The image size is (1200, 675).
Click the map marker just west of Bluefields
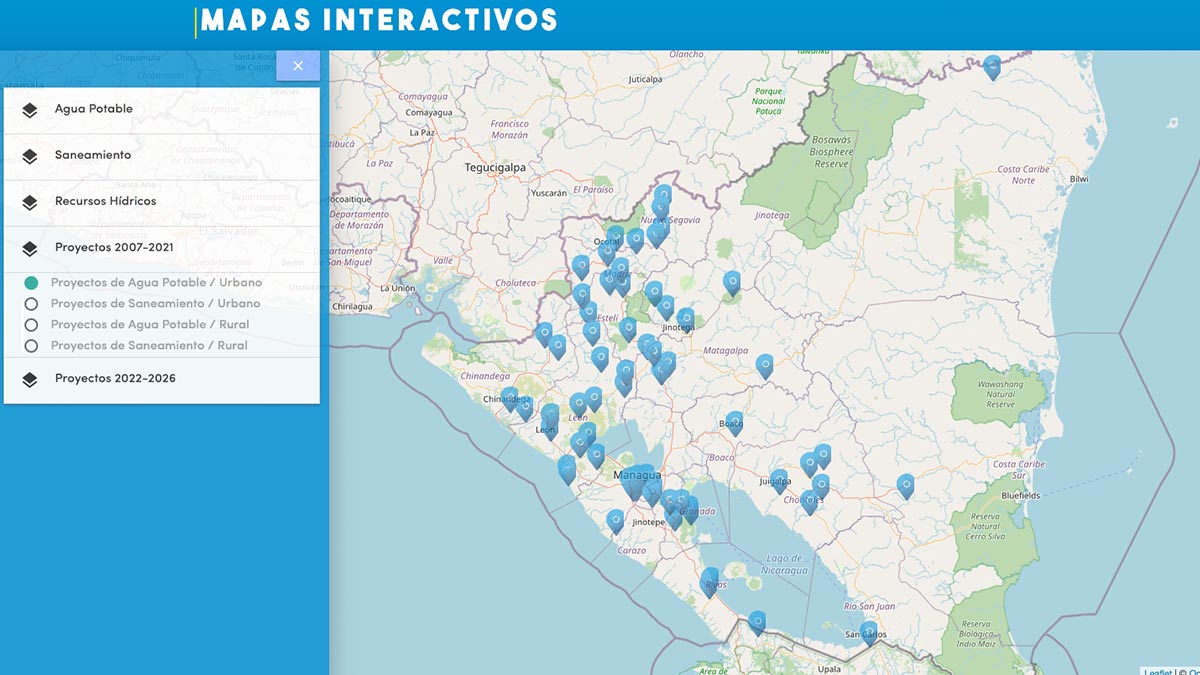(906, 486)
